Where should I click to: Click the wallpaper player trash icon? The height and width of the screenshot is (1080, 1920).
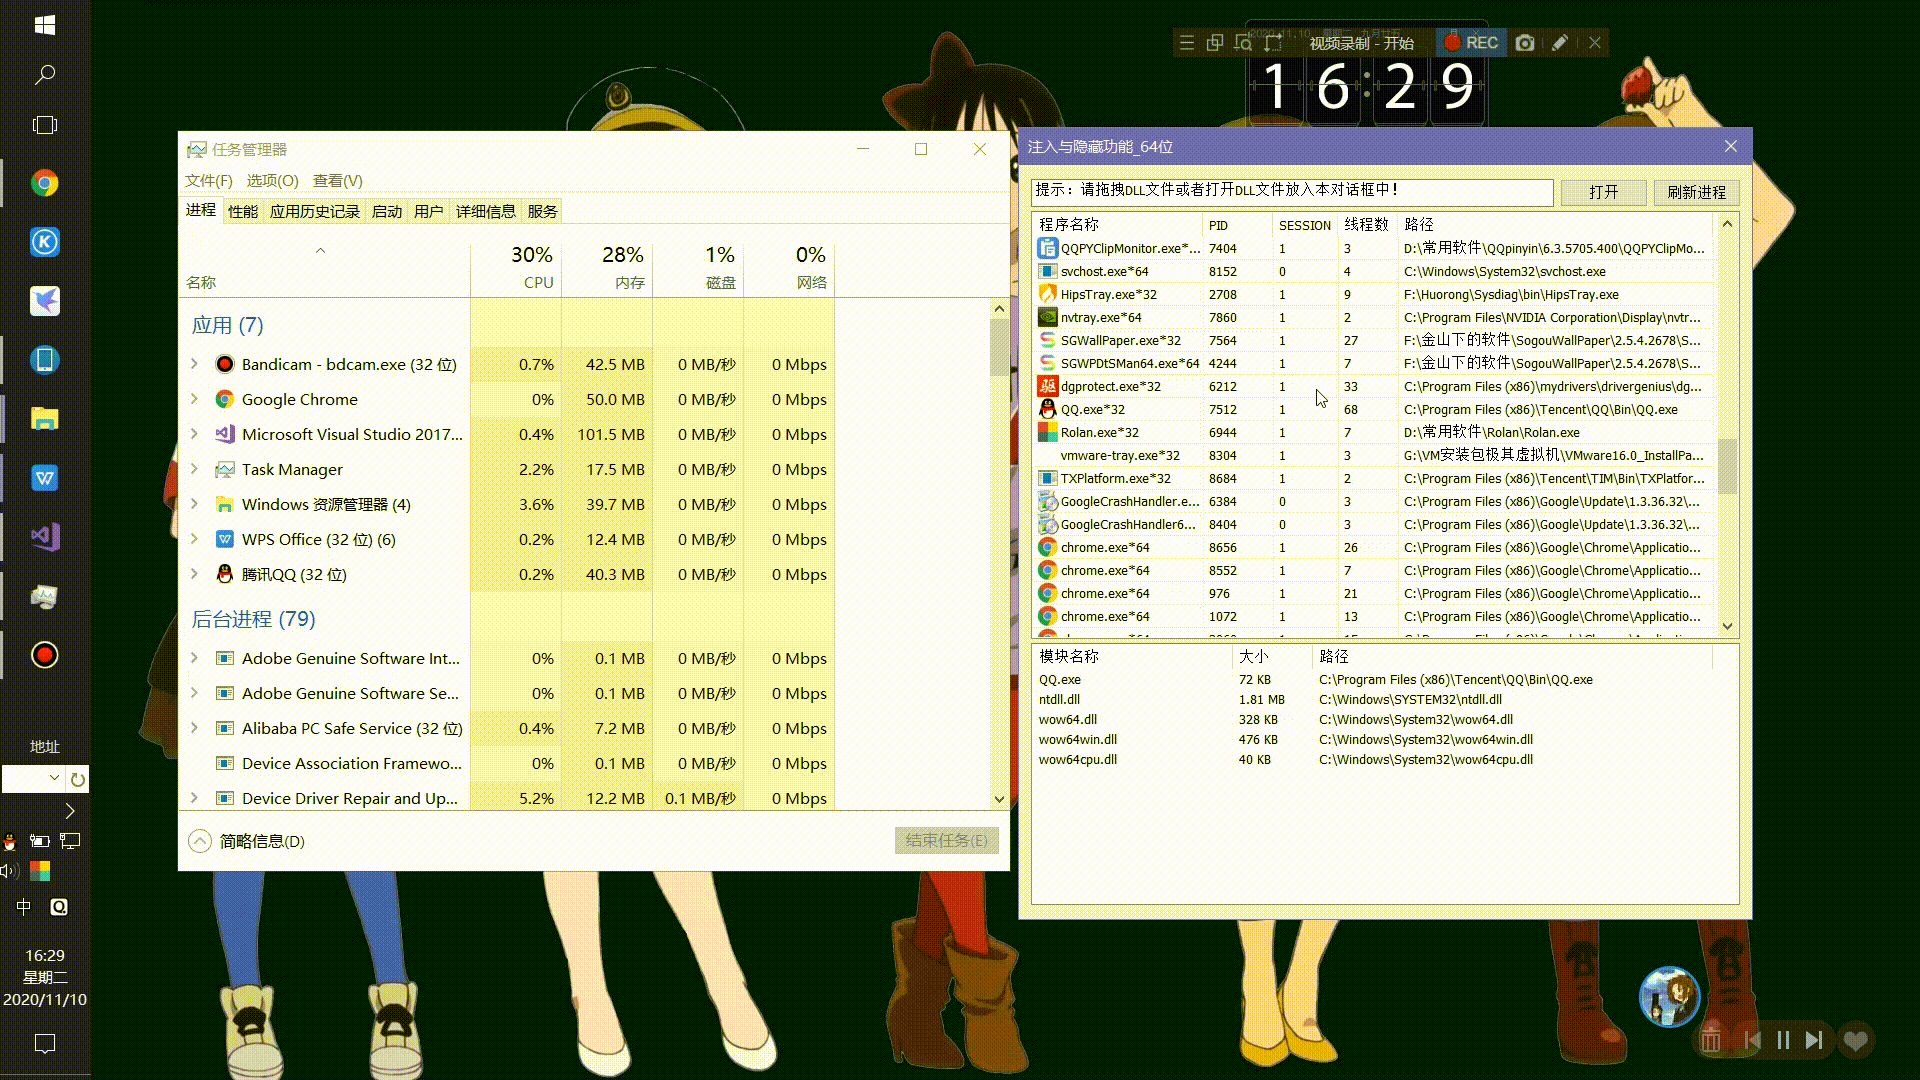tap(1710, 1040)
